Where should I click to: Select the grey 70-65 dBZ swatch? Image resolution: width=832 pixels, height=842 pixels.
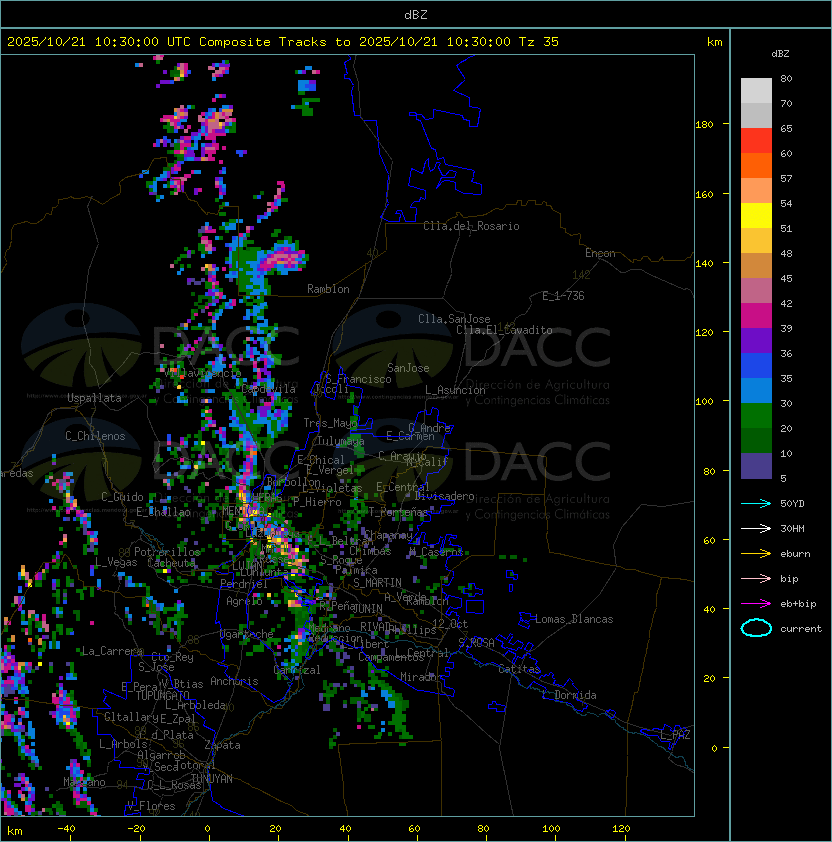pyautogui.click(x=756, y=115)
